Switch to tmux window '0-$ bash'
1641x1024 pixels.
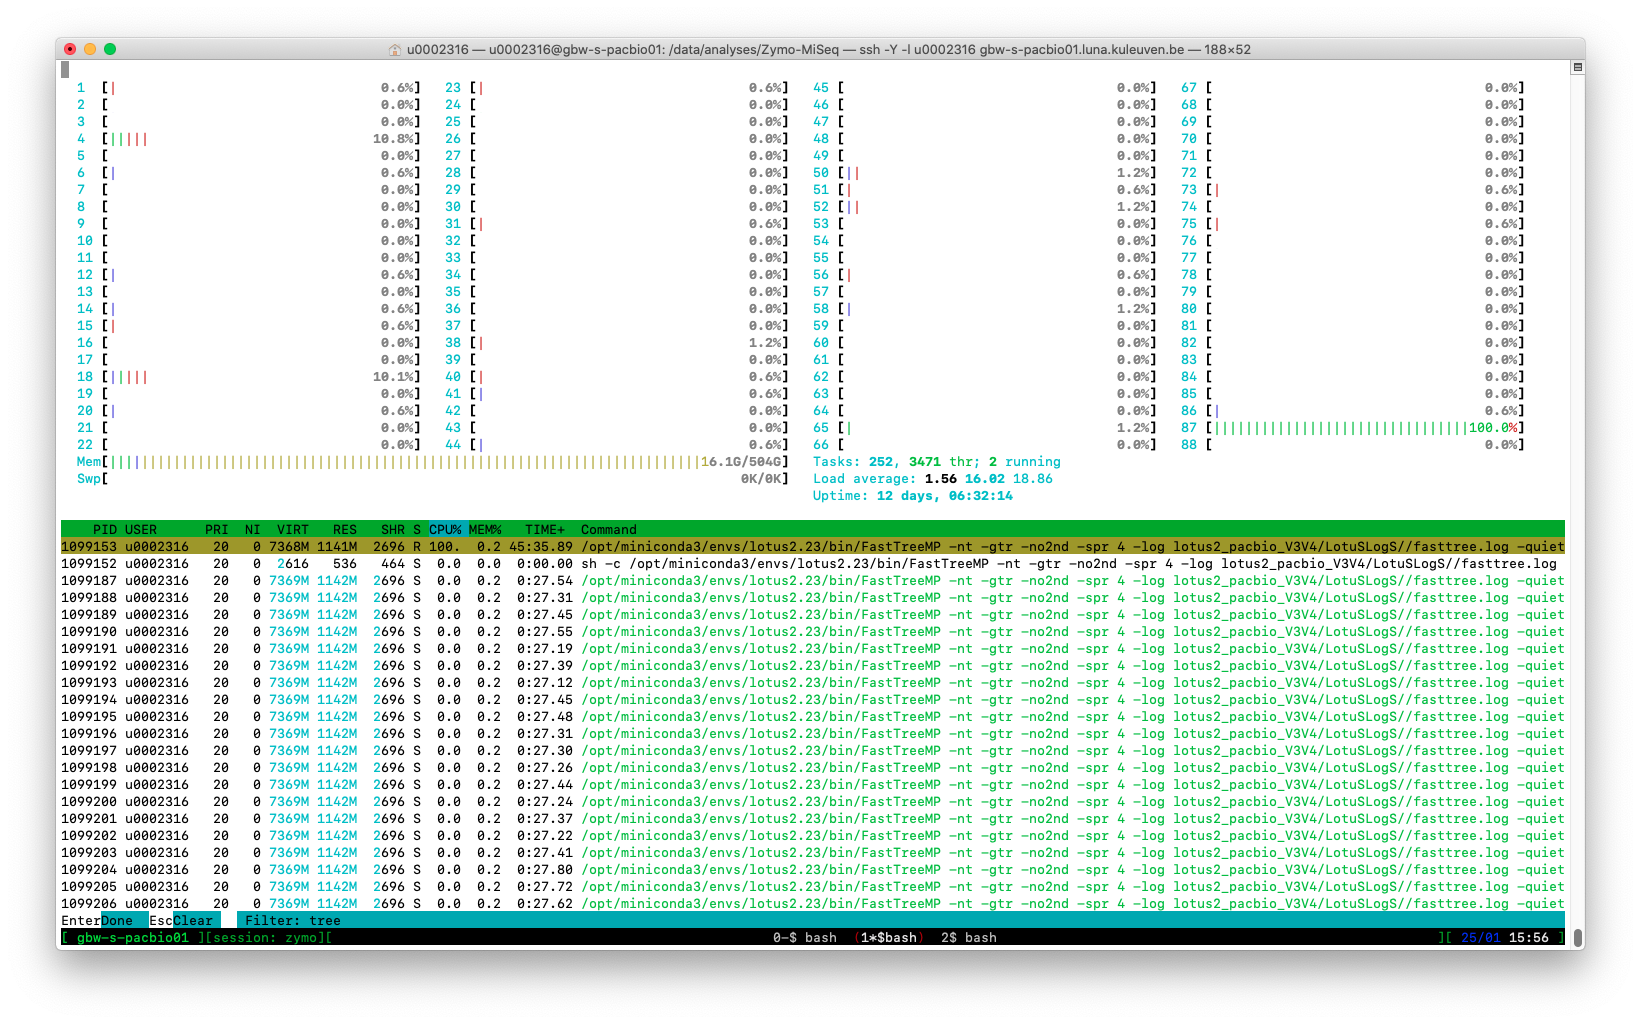point(806,937)
